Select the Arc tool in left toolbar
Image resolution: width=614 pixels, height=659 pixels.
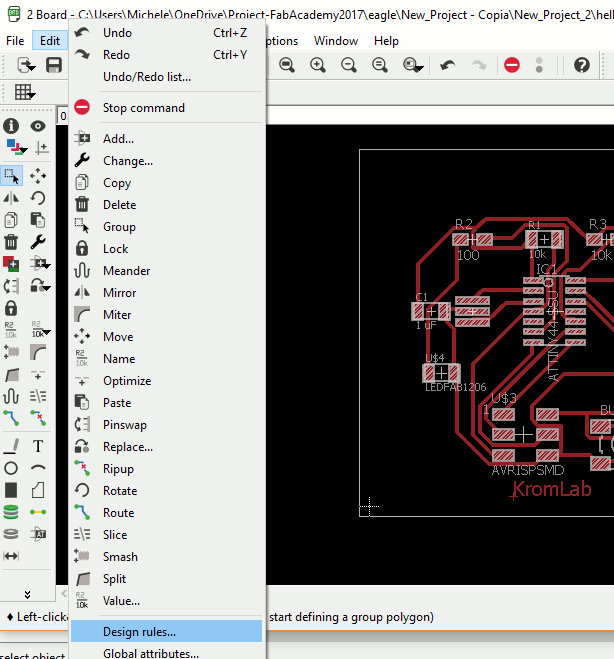click(38, 467)
